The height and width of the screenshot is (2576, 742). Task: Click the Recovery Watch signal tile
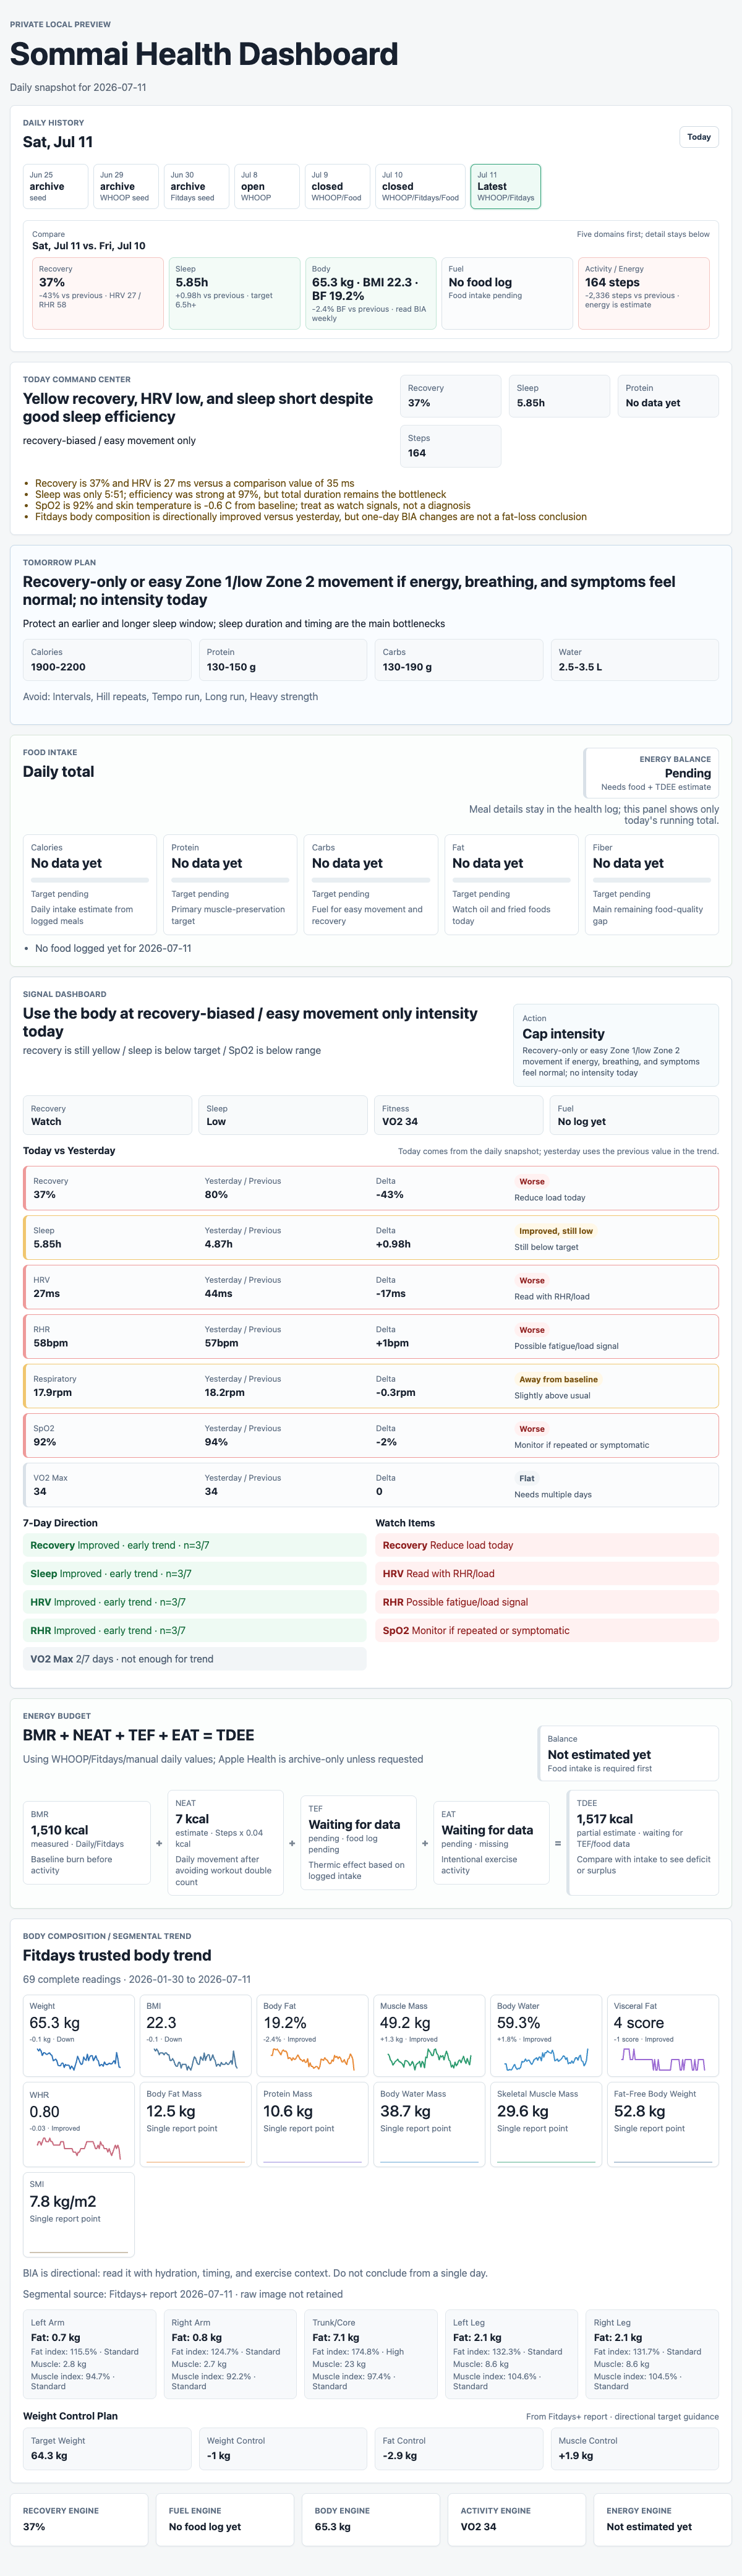[x=107, y=1115]
